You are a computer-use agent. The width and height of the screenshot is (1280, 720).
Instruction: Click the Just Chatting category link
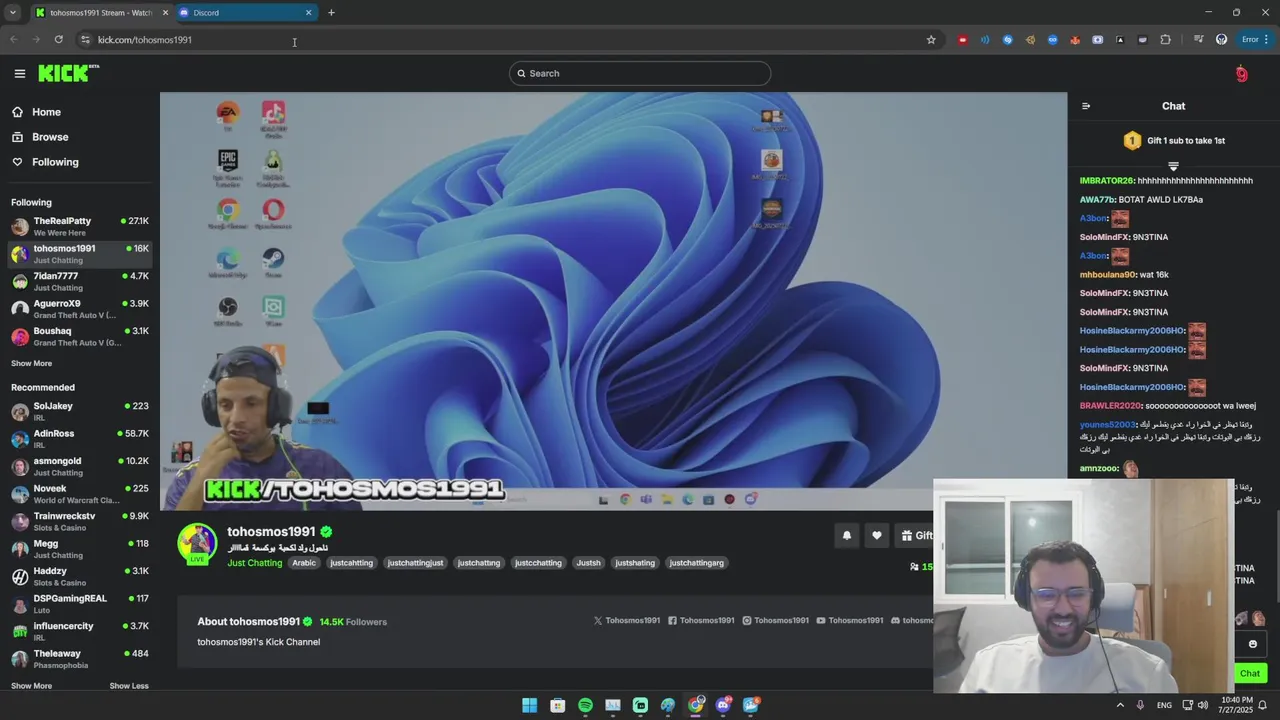254,563
